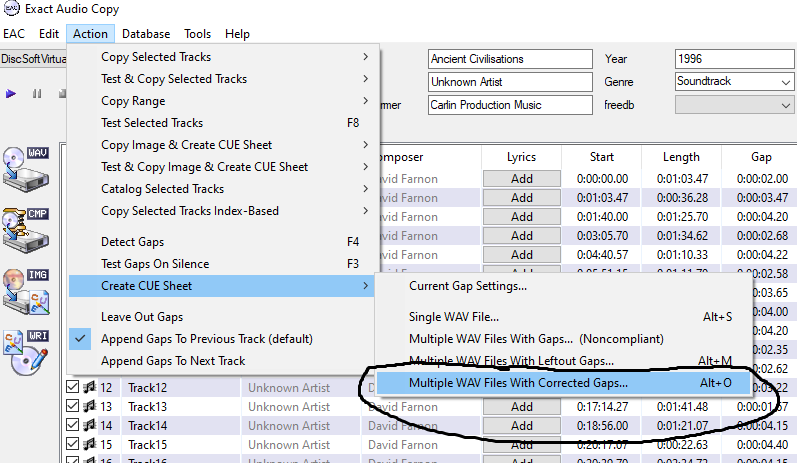Click Add lyrics button for start 0:01:03.47

coord(522,198)
